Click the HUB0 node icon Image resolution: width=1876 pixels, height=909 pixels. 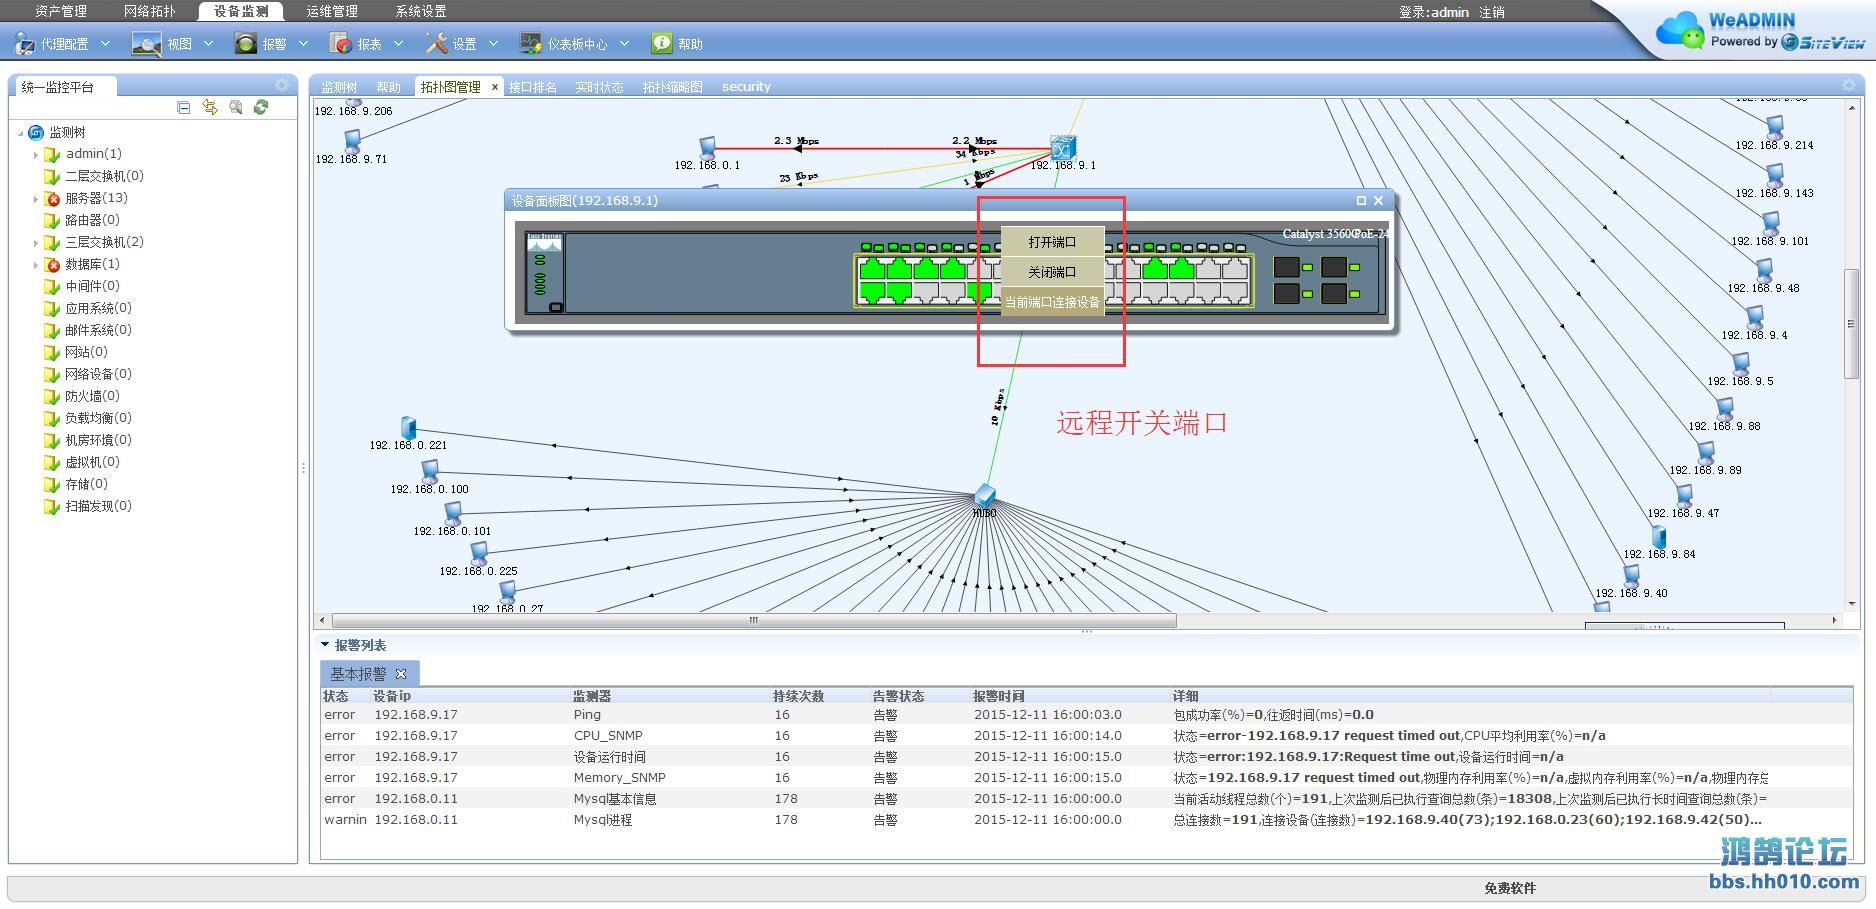click(x=985, y=495)
